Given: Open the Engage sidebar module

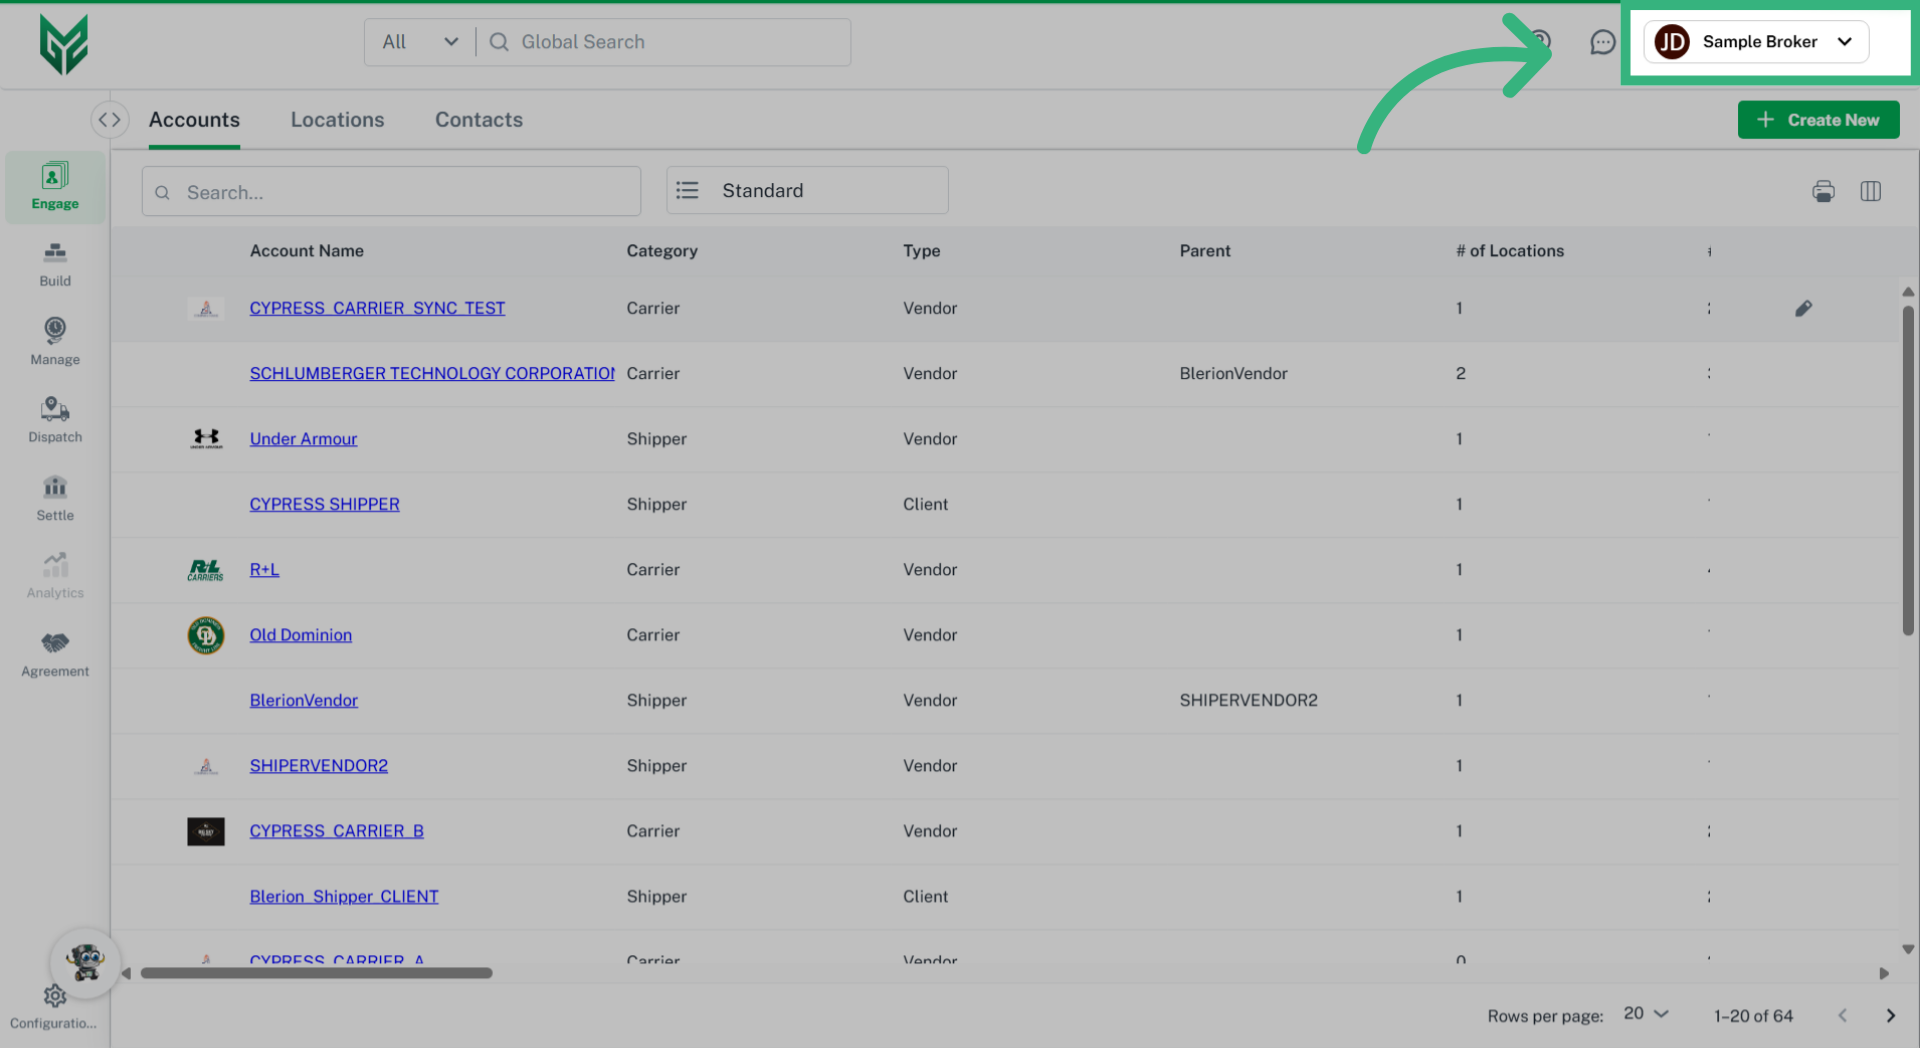Looking at the screenshot, I should click(x=55, y=187).
